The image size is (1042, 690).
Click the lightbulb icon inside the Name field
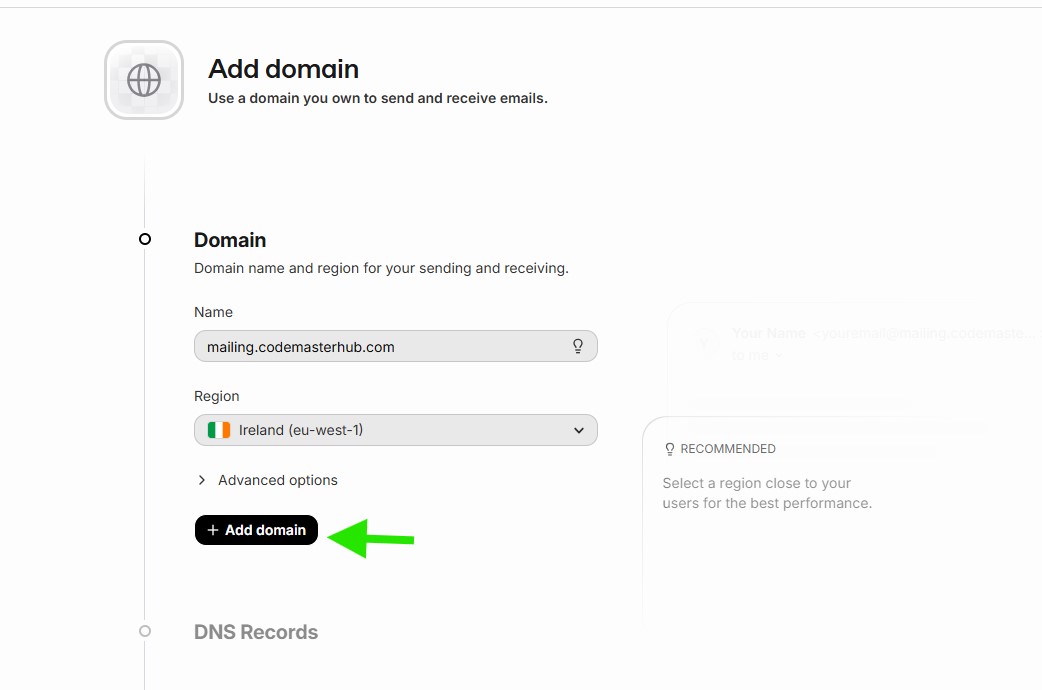click(577, 346)
